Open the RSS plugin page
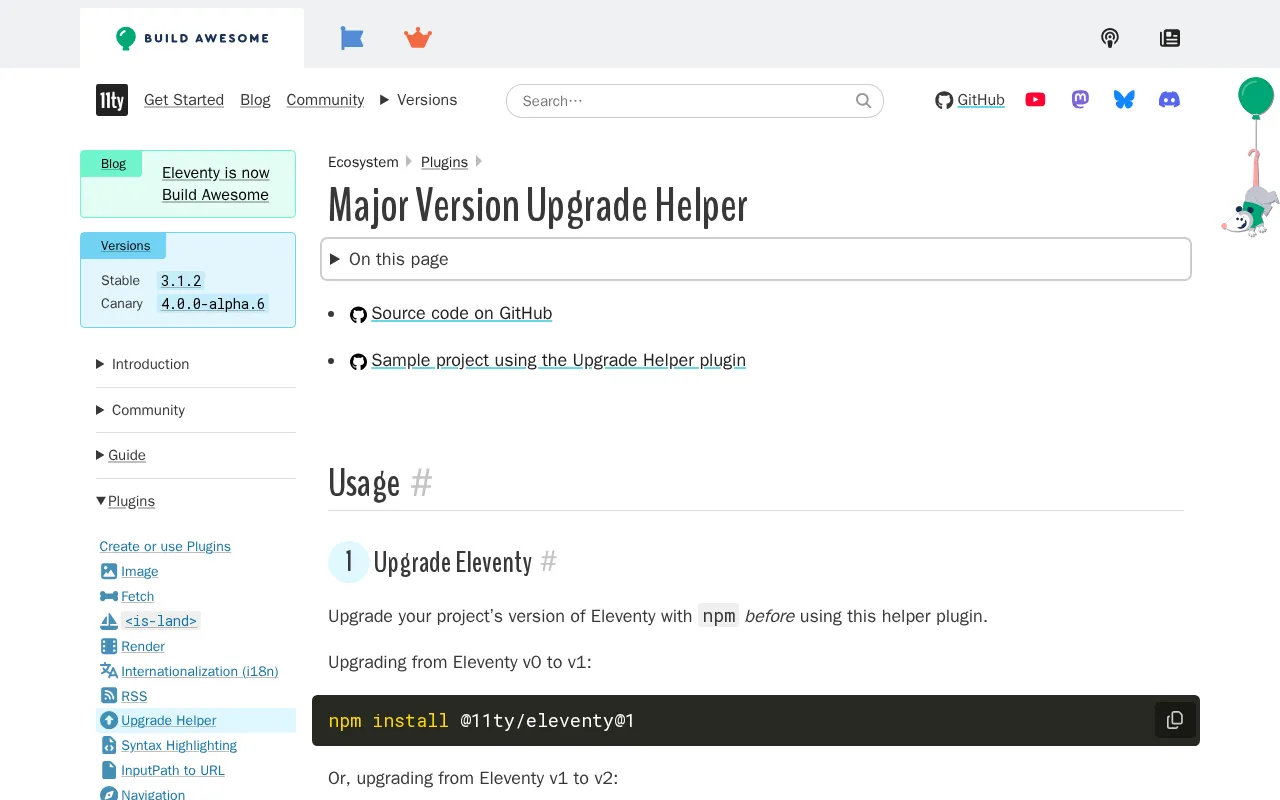 (134, 696)
